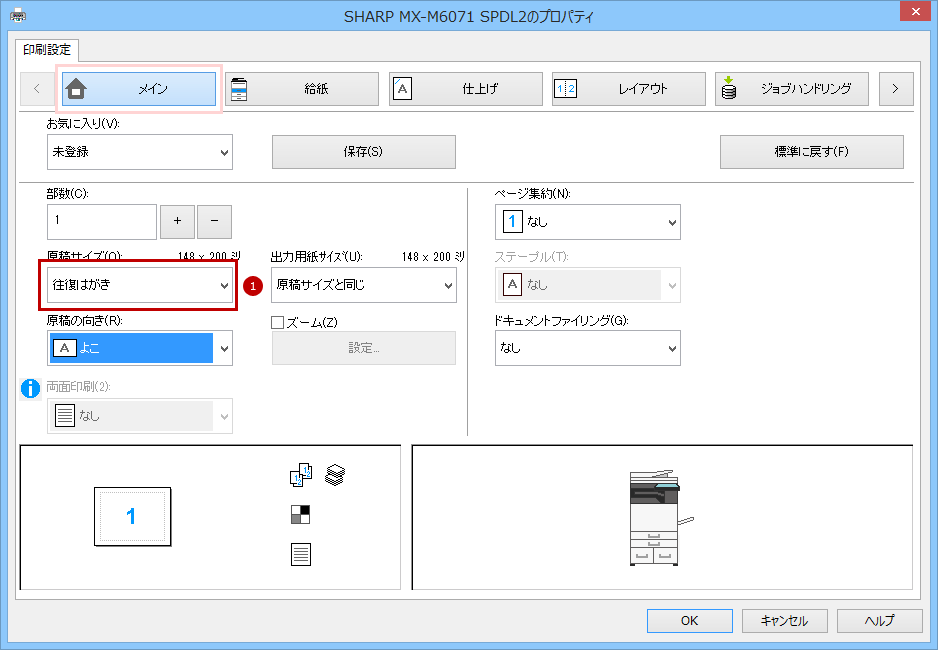Switch to the 仕上げ tab
This screenshot has width=938, height=650.
point(466,89)
